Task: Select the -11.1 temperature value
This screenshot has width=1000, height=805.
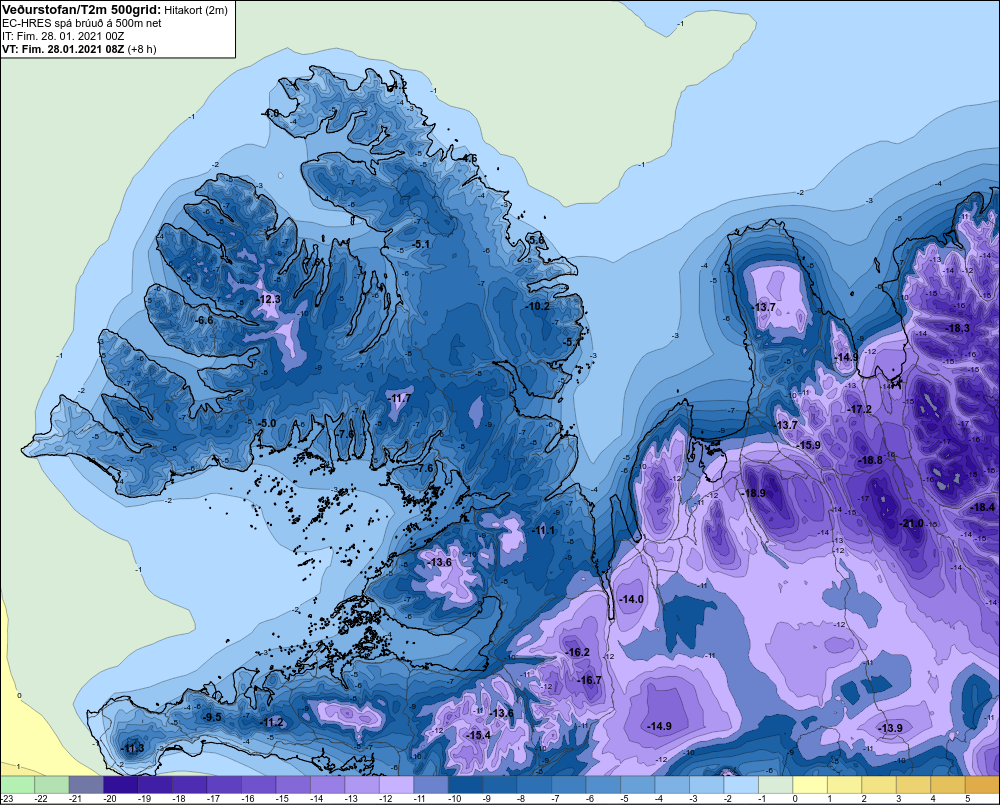Action: click(544, 531)
